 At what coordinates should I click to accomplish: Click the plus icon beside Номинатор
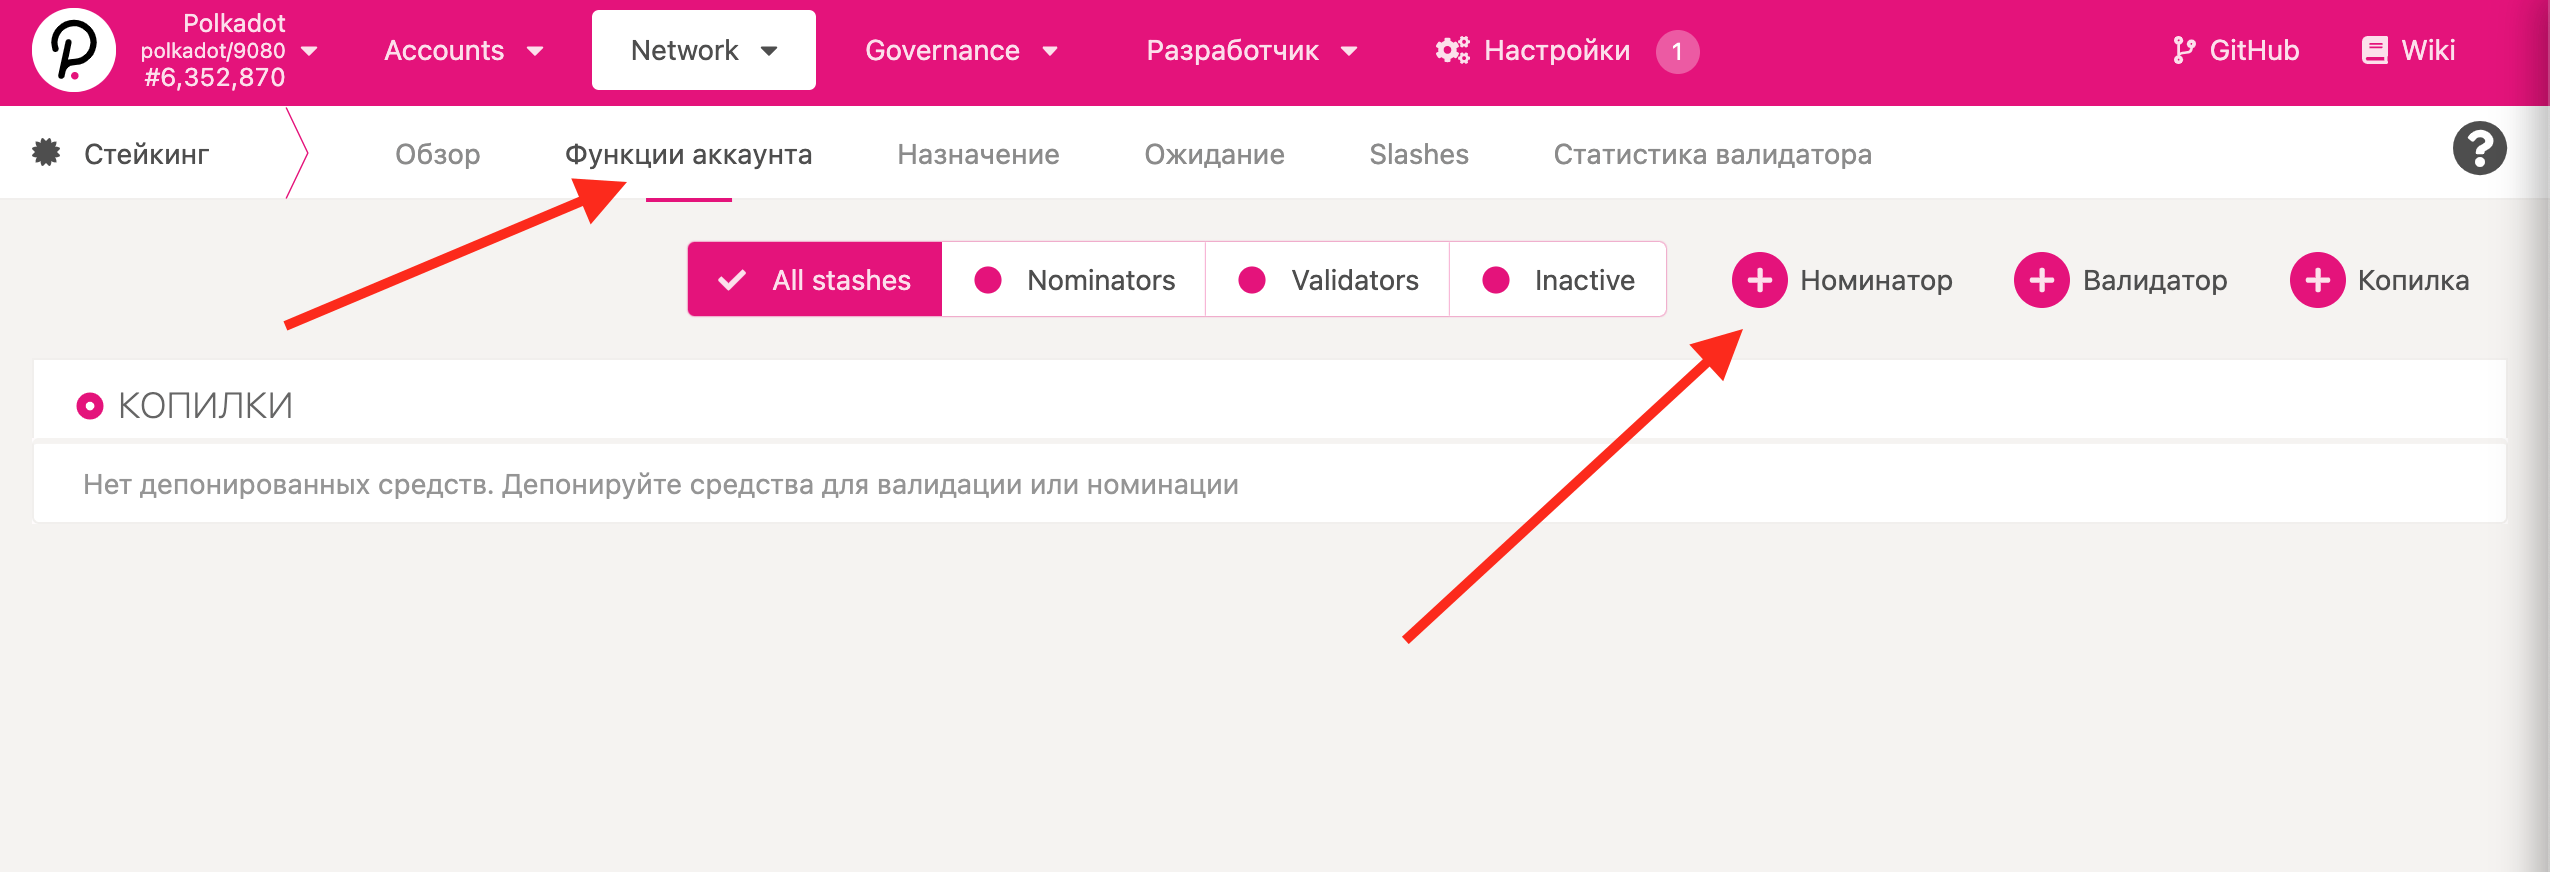1759,280
